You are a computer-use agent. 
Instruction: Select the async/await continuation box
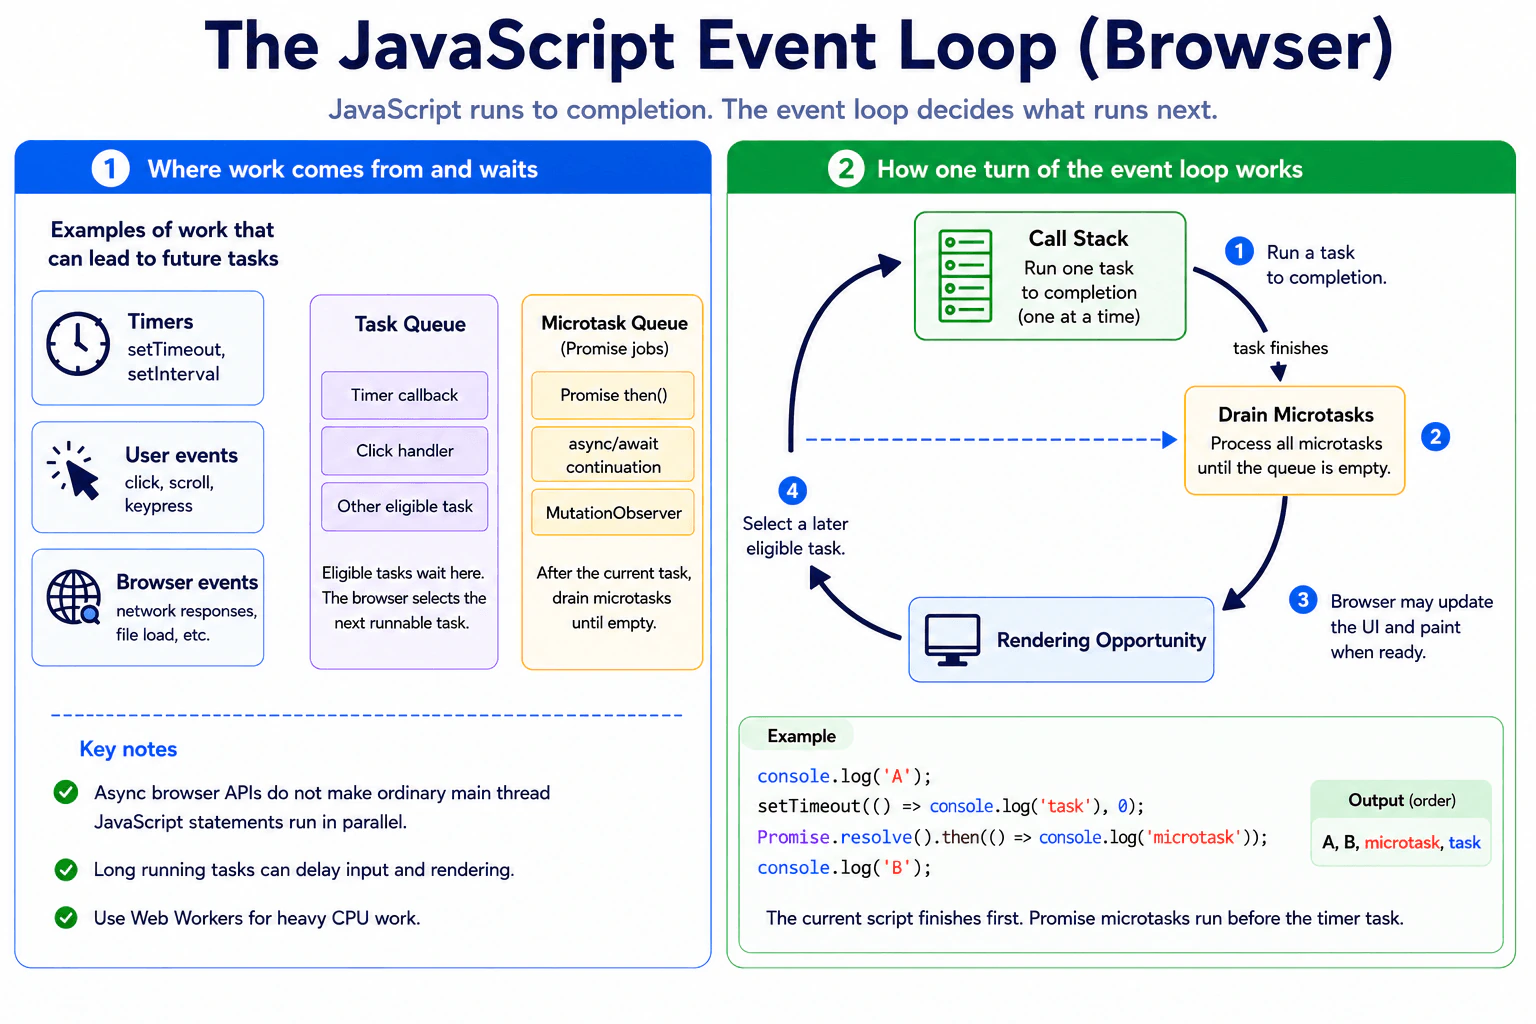(x=613, y=455)
